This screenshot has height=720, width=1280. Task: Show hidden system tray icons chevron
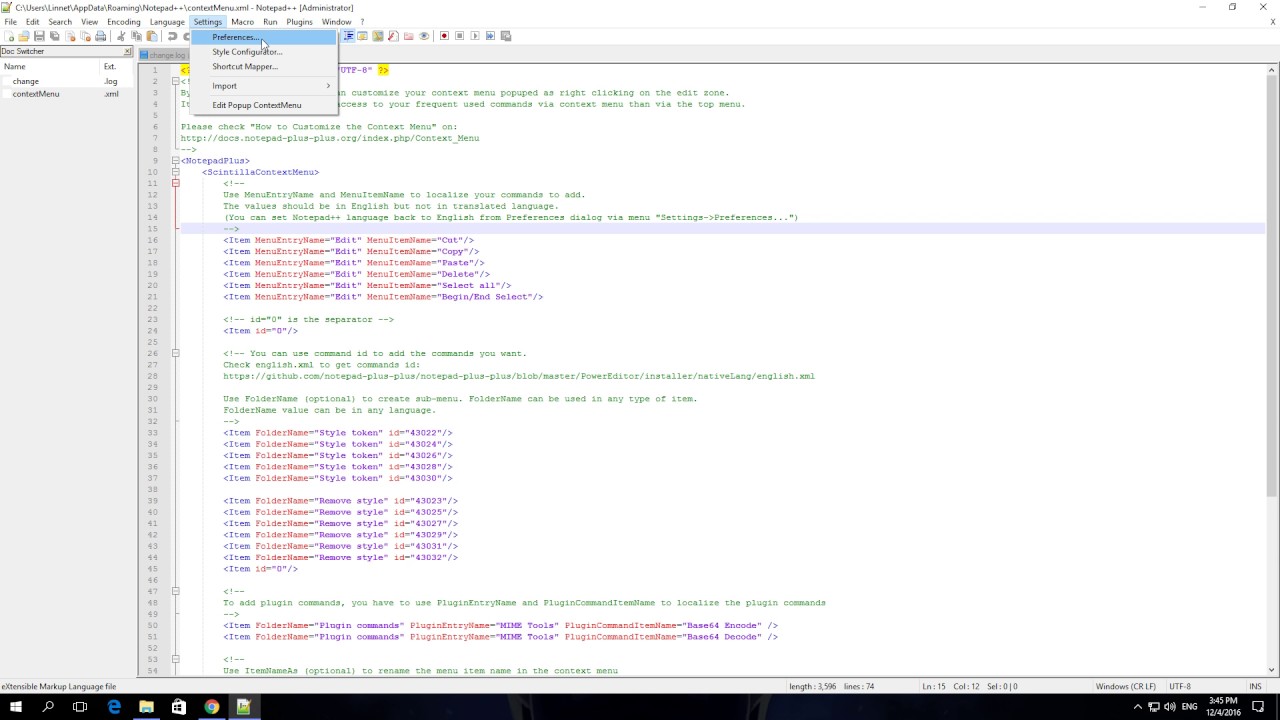[x=1138, y=707]
